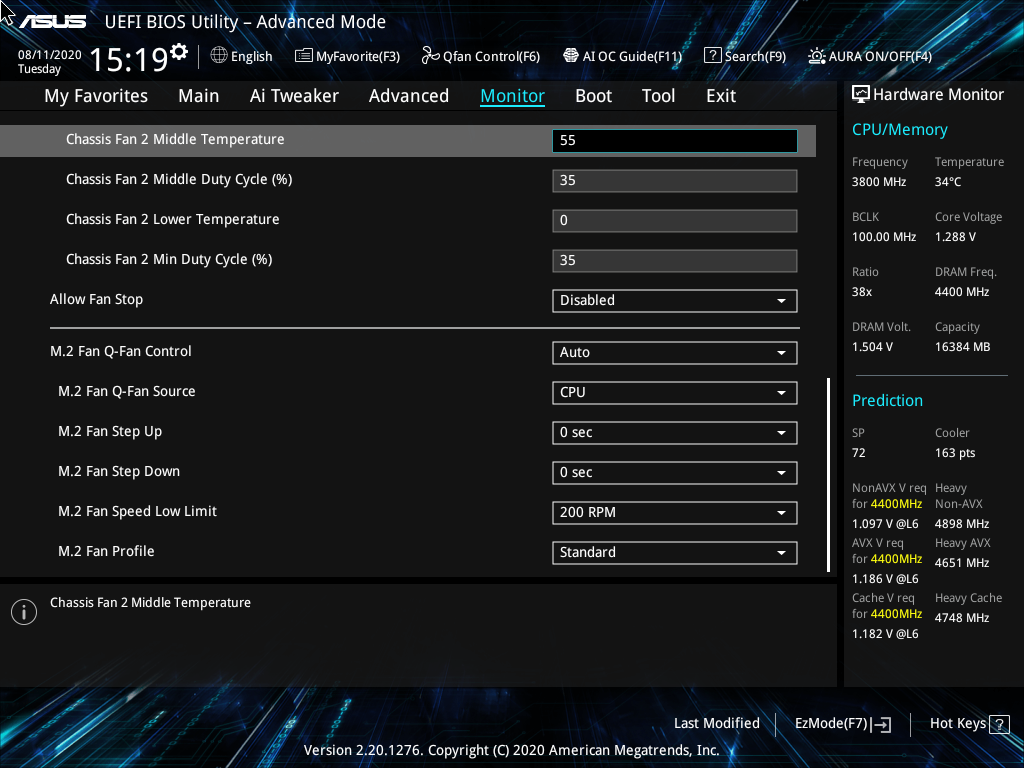Switch to EzMode
The width and height of the screenshot is (1024, 768).
pos(841,723)
